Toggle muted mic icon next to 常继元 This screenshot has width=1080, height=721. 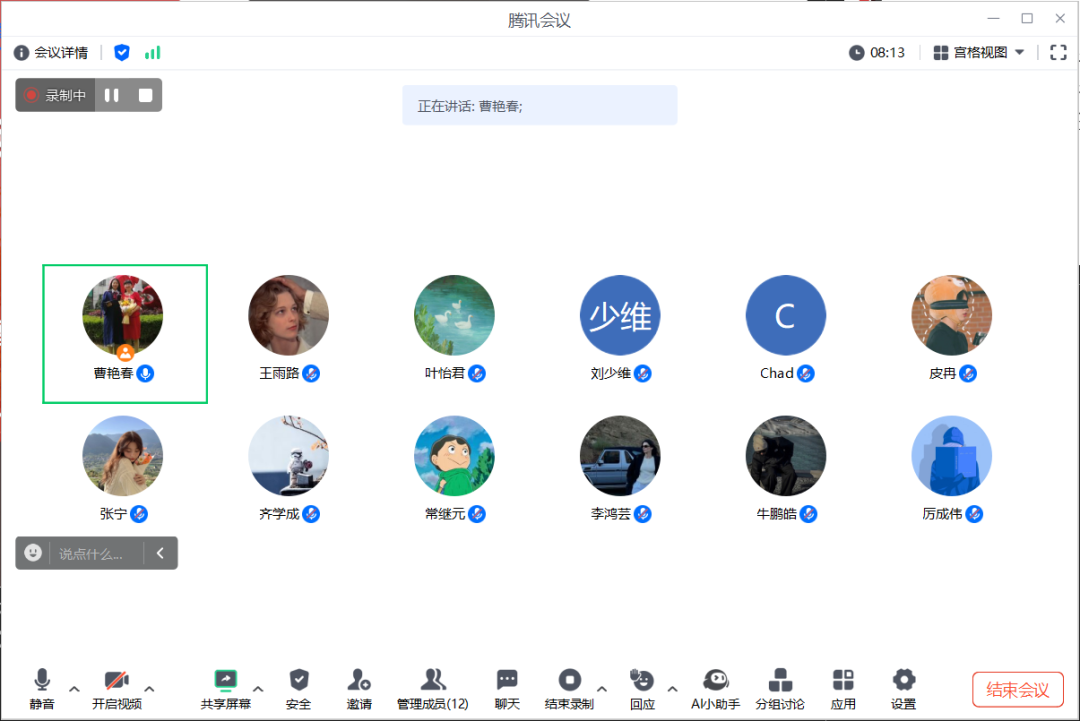pos(477,514)
